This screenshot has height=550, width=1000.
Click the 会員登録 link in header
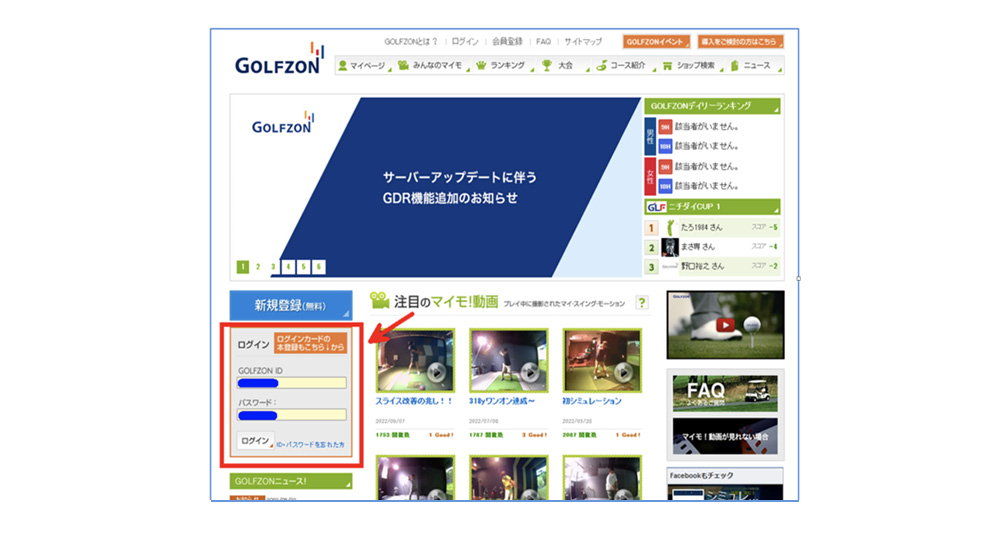tap(507, 41)
